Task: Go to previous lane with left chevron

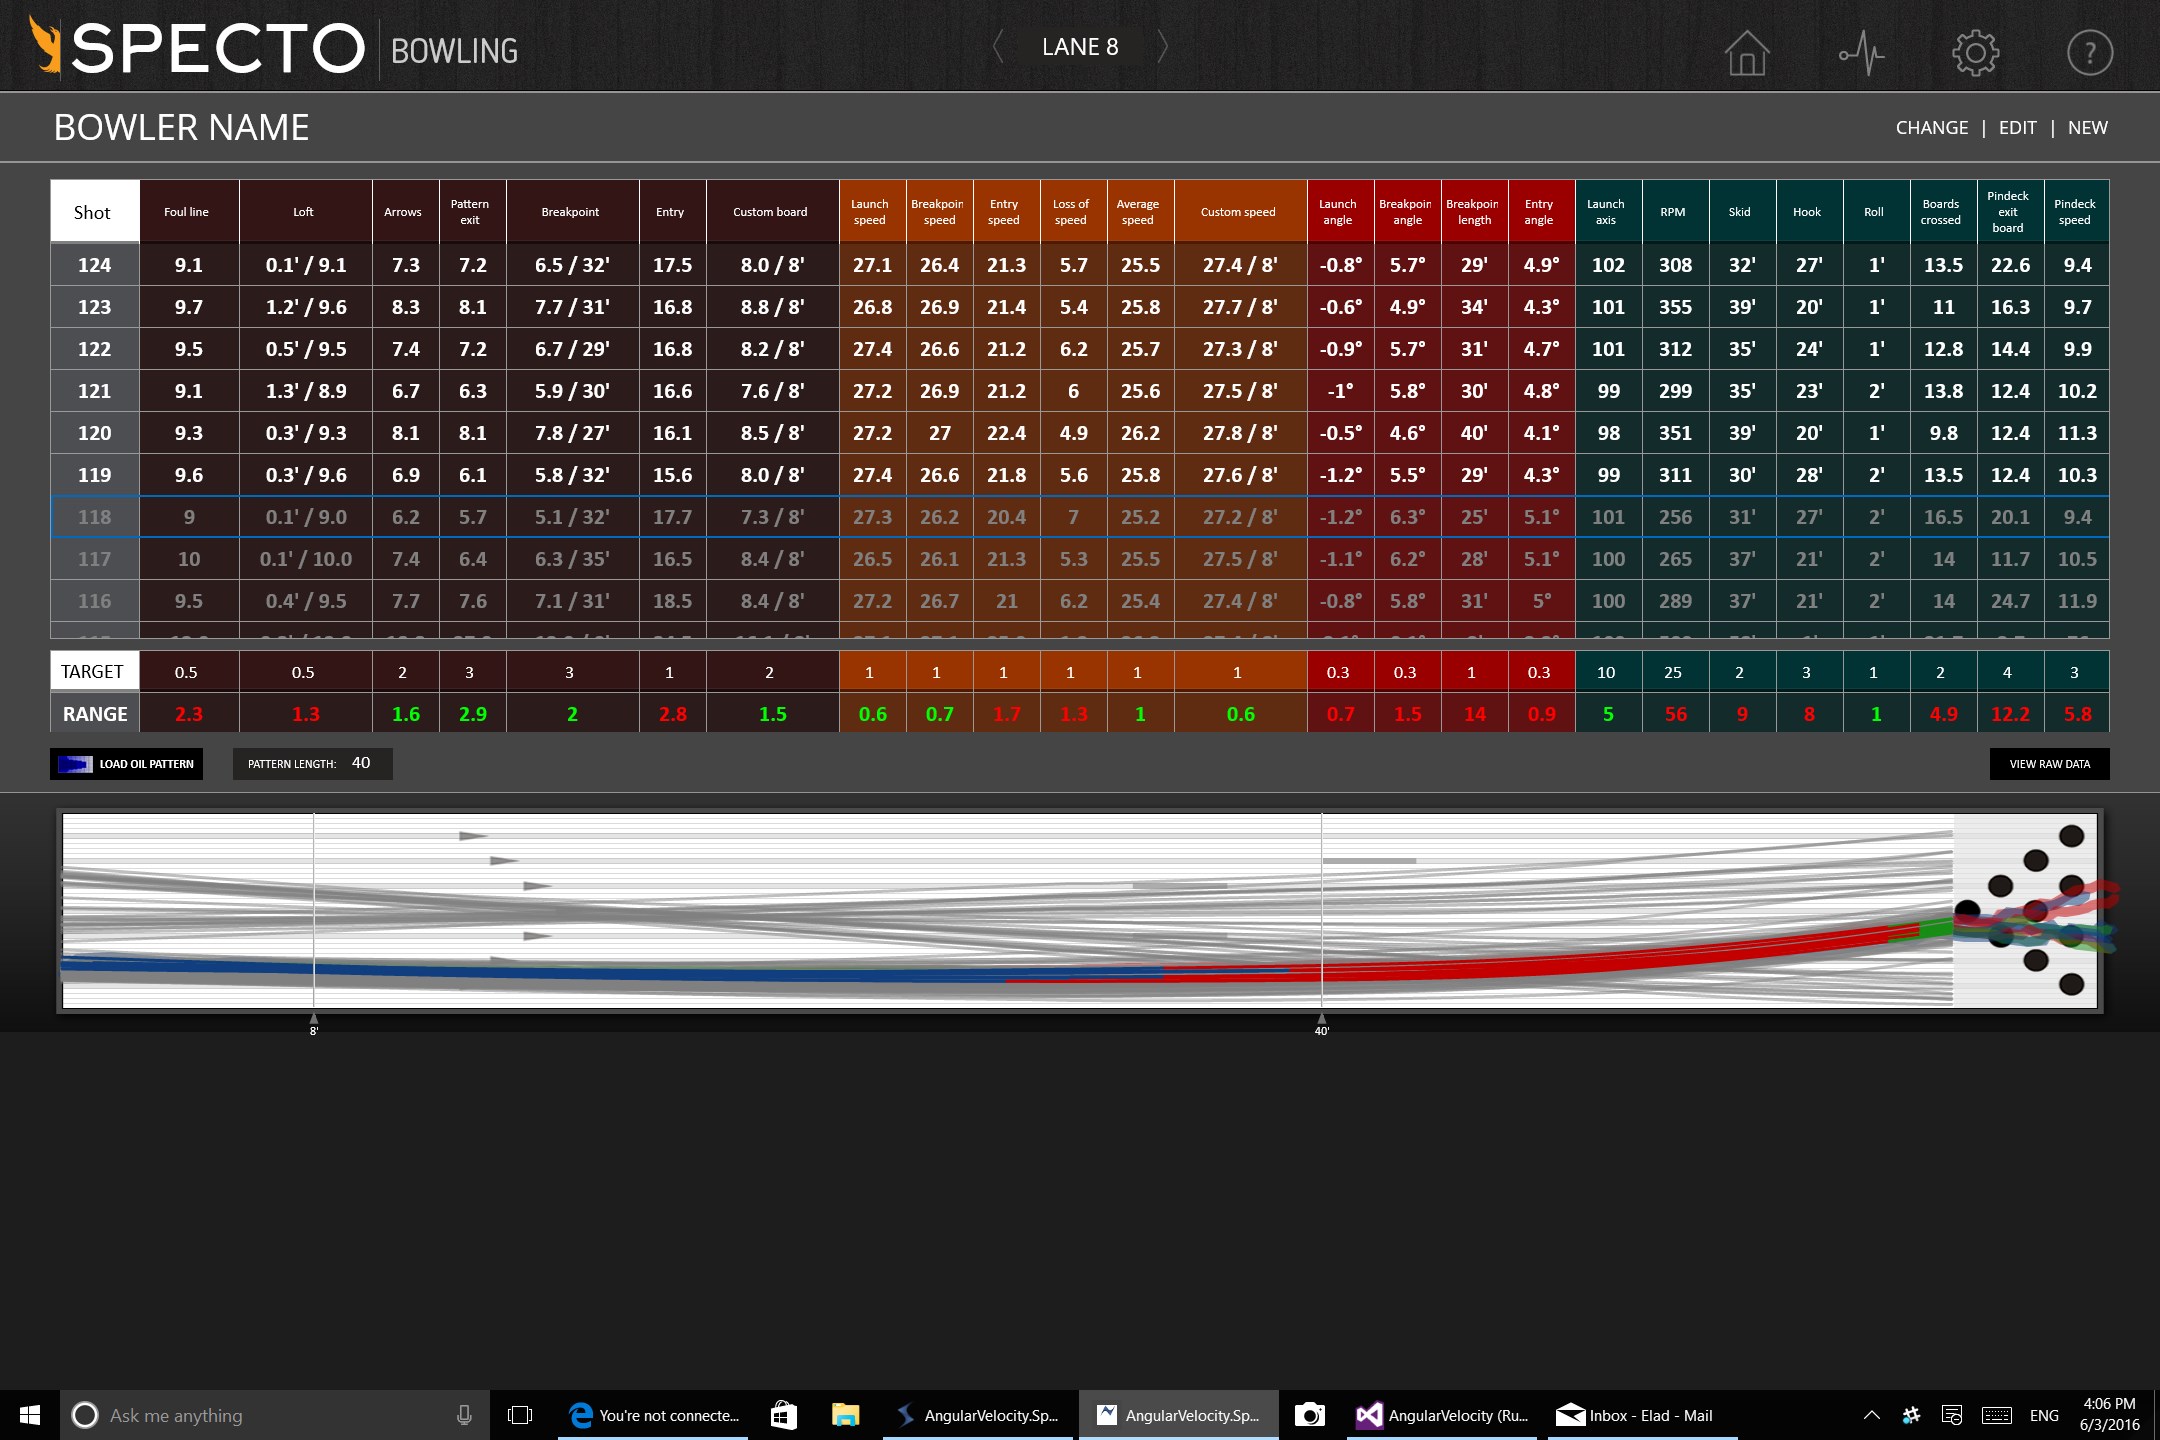Action: tap(997, 47)
